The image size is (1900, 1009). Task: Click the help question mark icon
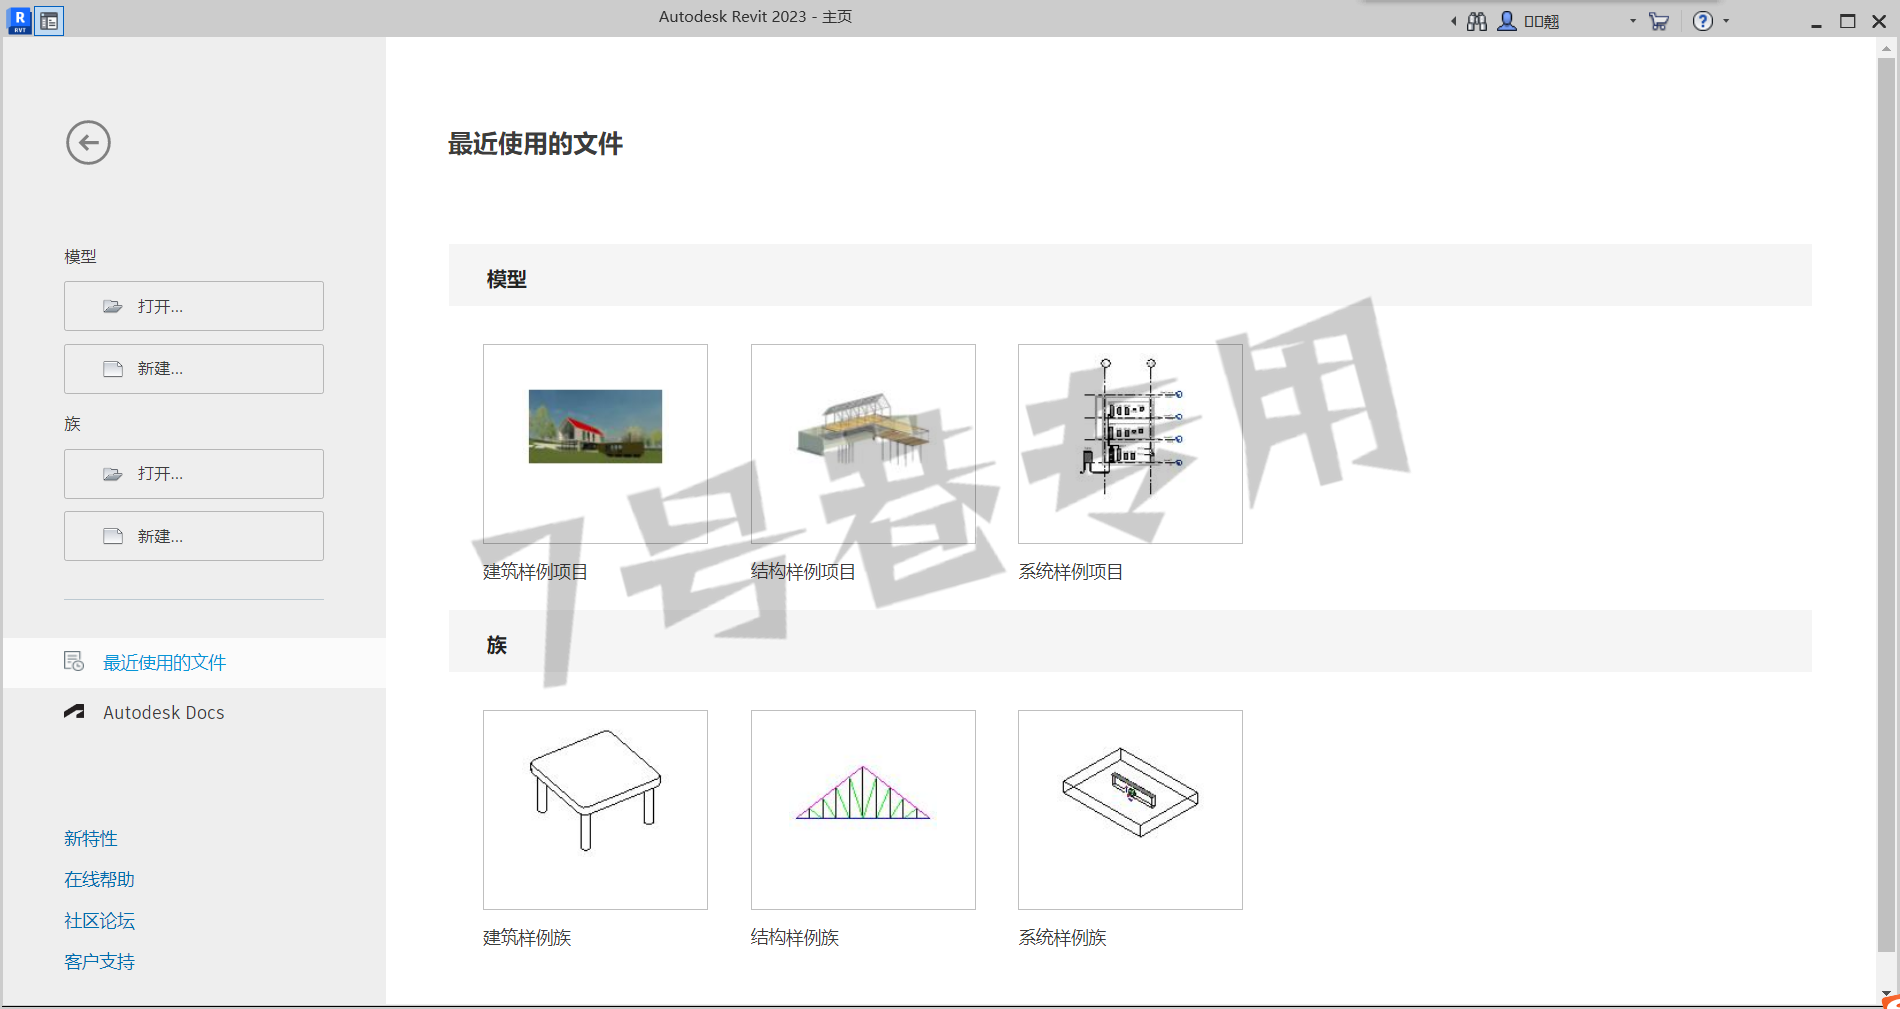coord(1703,21)
